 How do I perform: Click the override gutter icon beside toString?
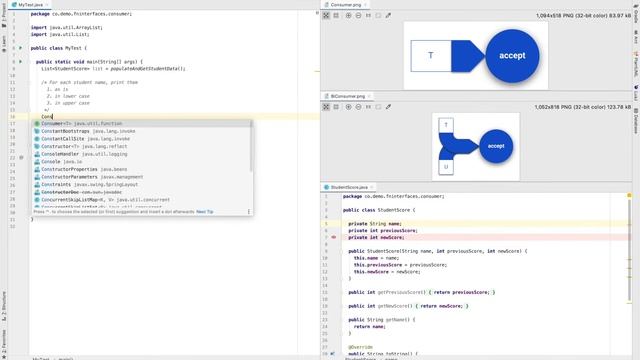pos(333,354)
